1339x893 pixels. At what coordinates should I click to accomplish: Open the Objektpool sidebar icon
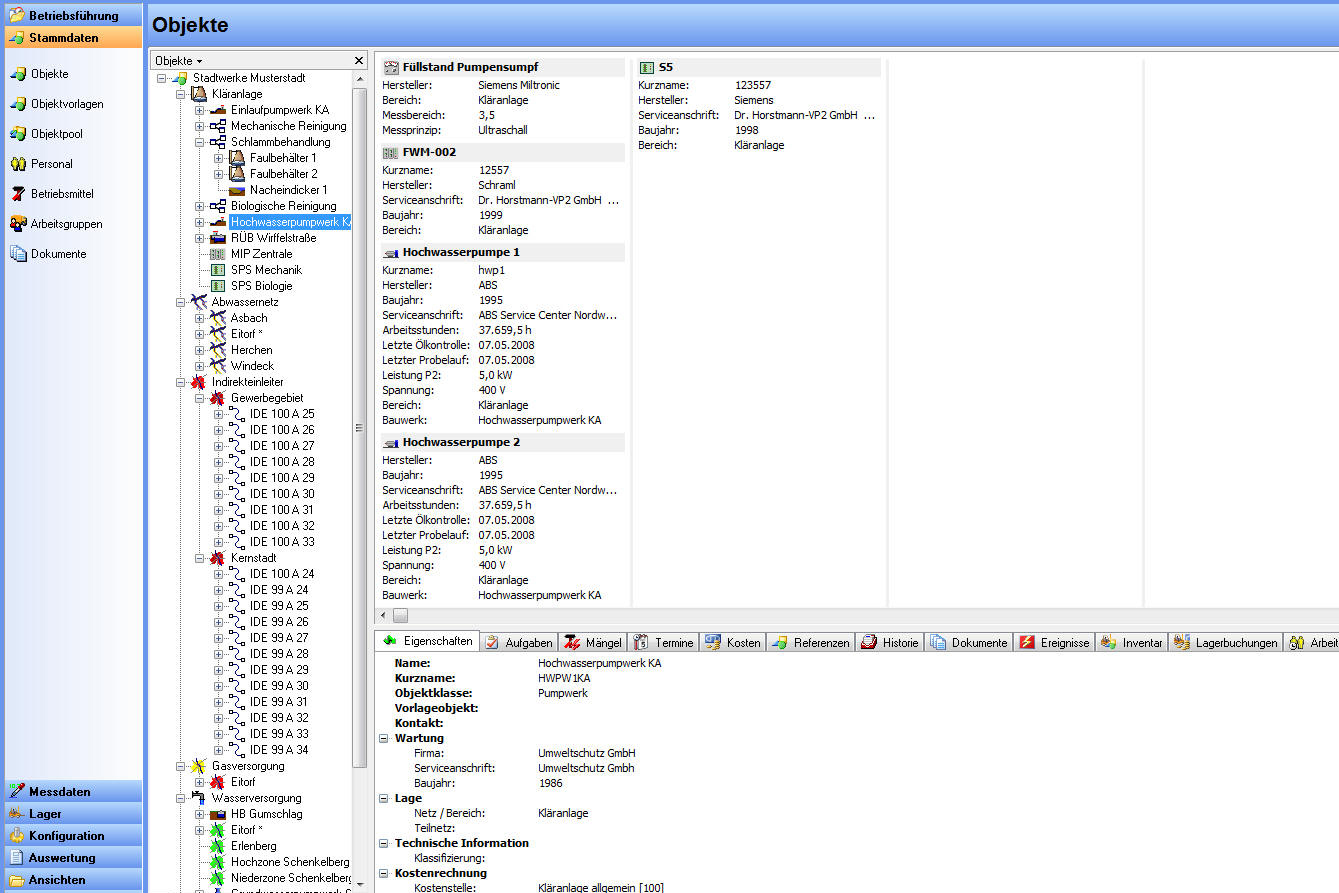point(18,134)
